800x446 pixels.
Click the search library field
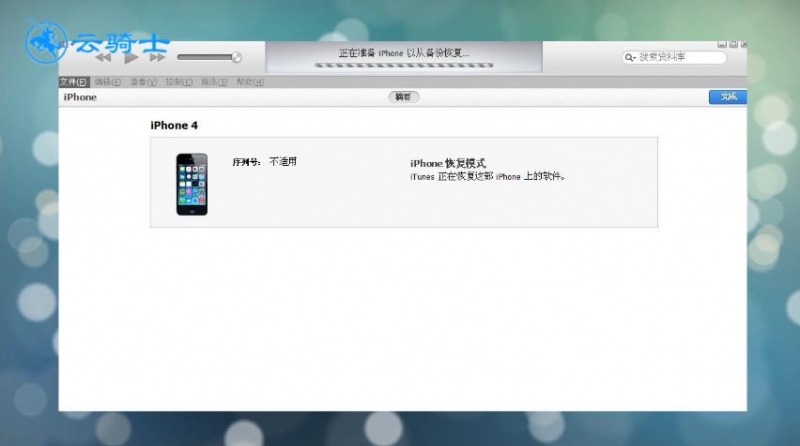pyautogui.click(x=674, y=57)
